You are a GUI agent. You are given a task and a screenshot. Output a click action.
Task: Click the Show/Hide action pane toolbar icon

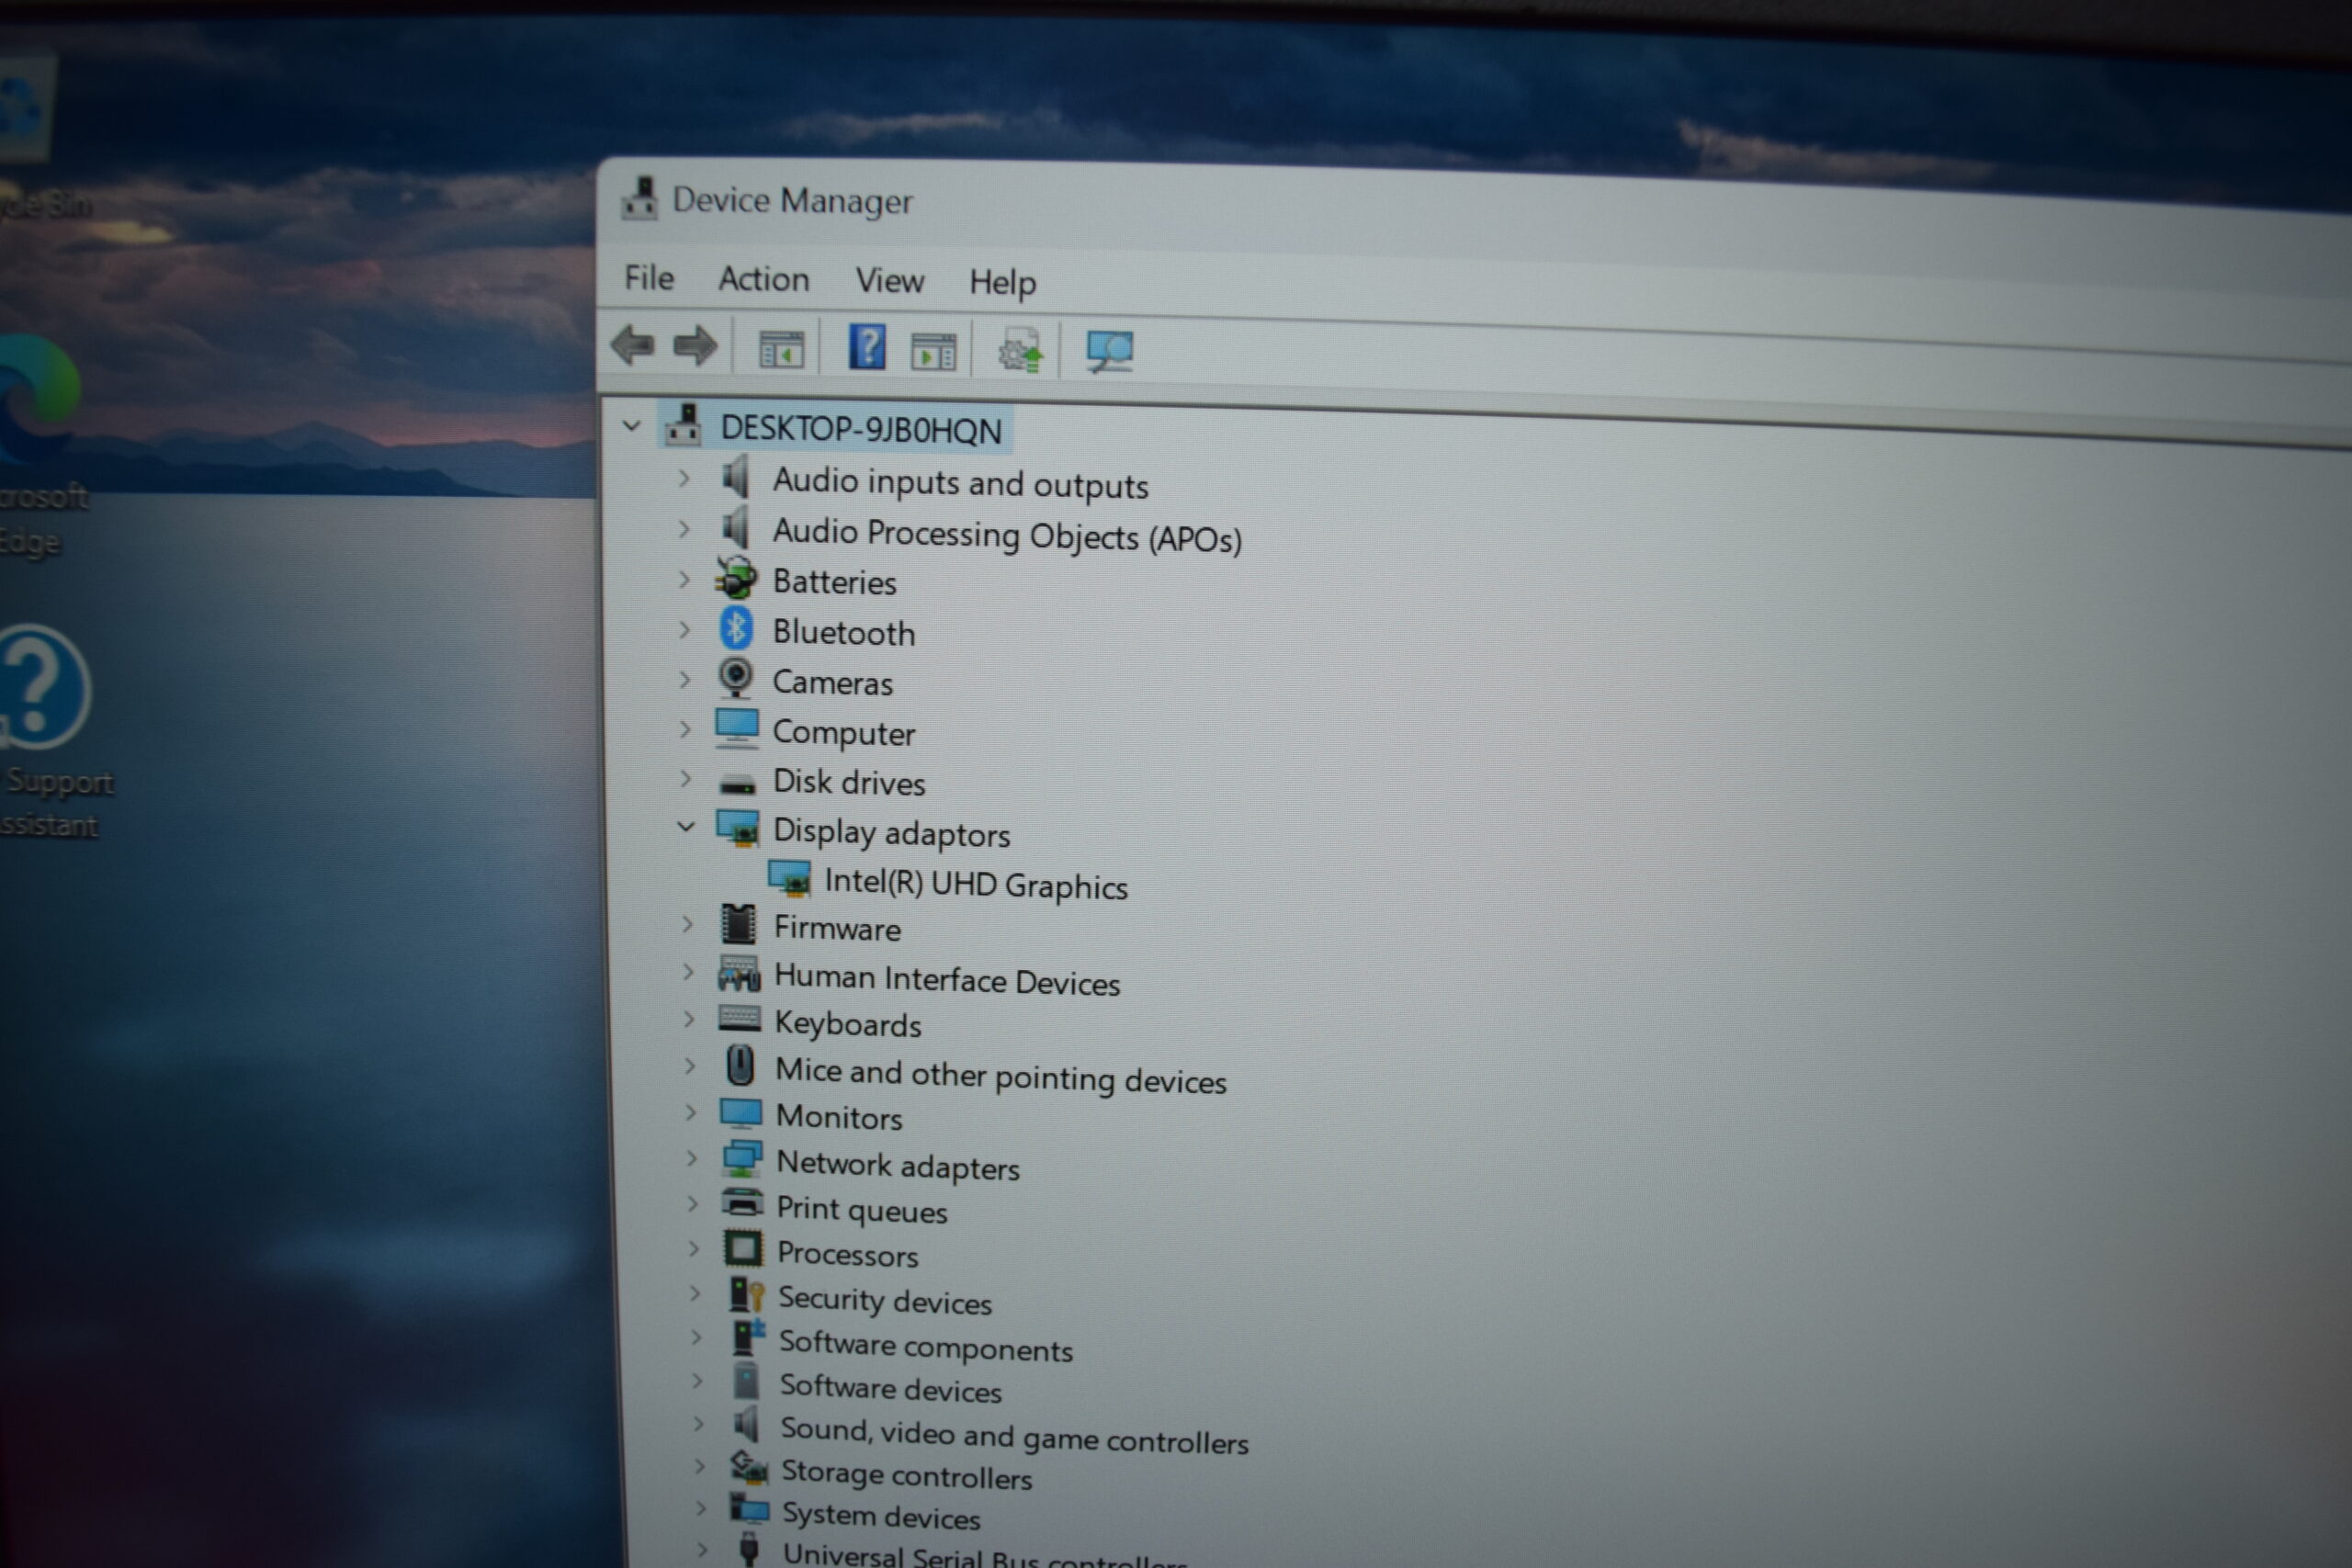(933, 353)
